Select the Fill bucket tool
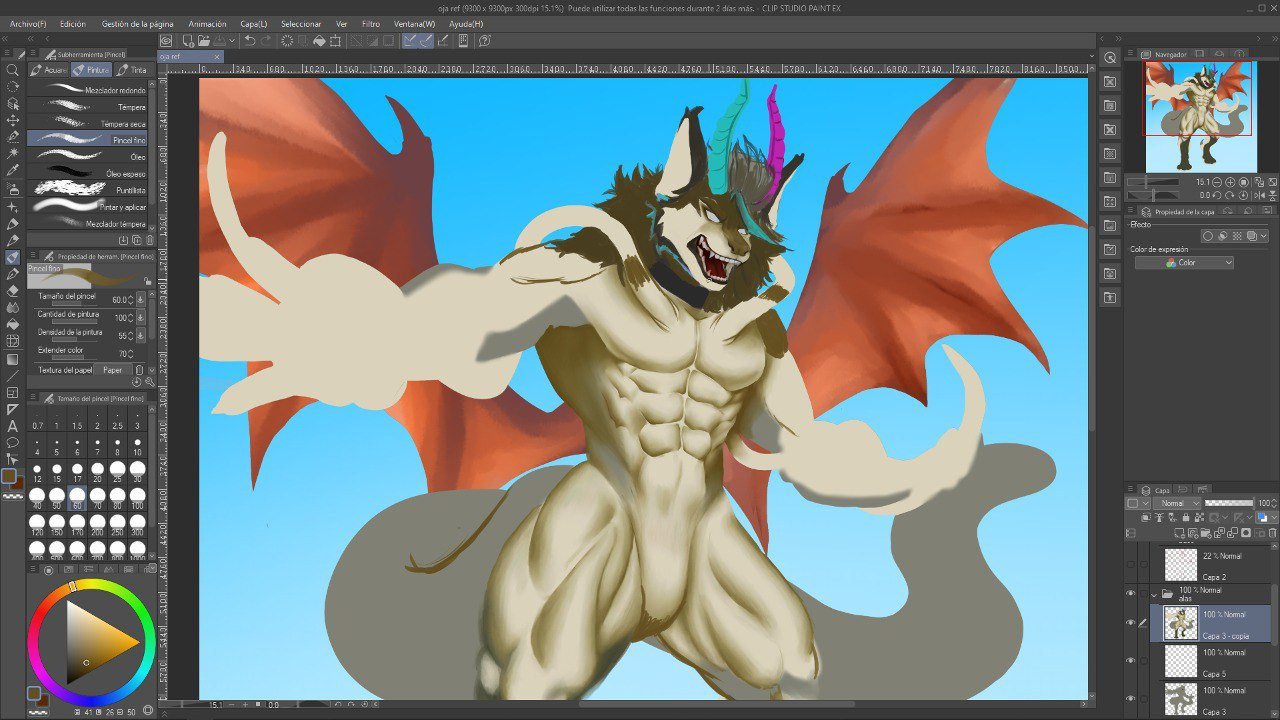This screenshot has height=720, width=1280. 13,324
